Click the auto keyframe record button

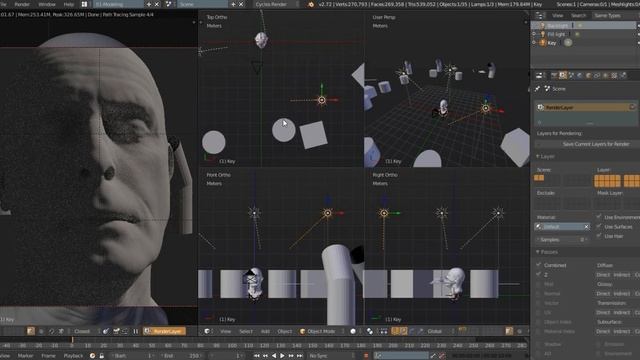click(366, 356)
